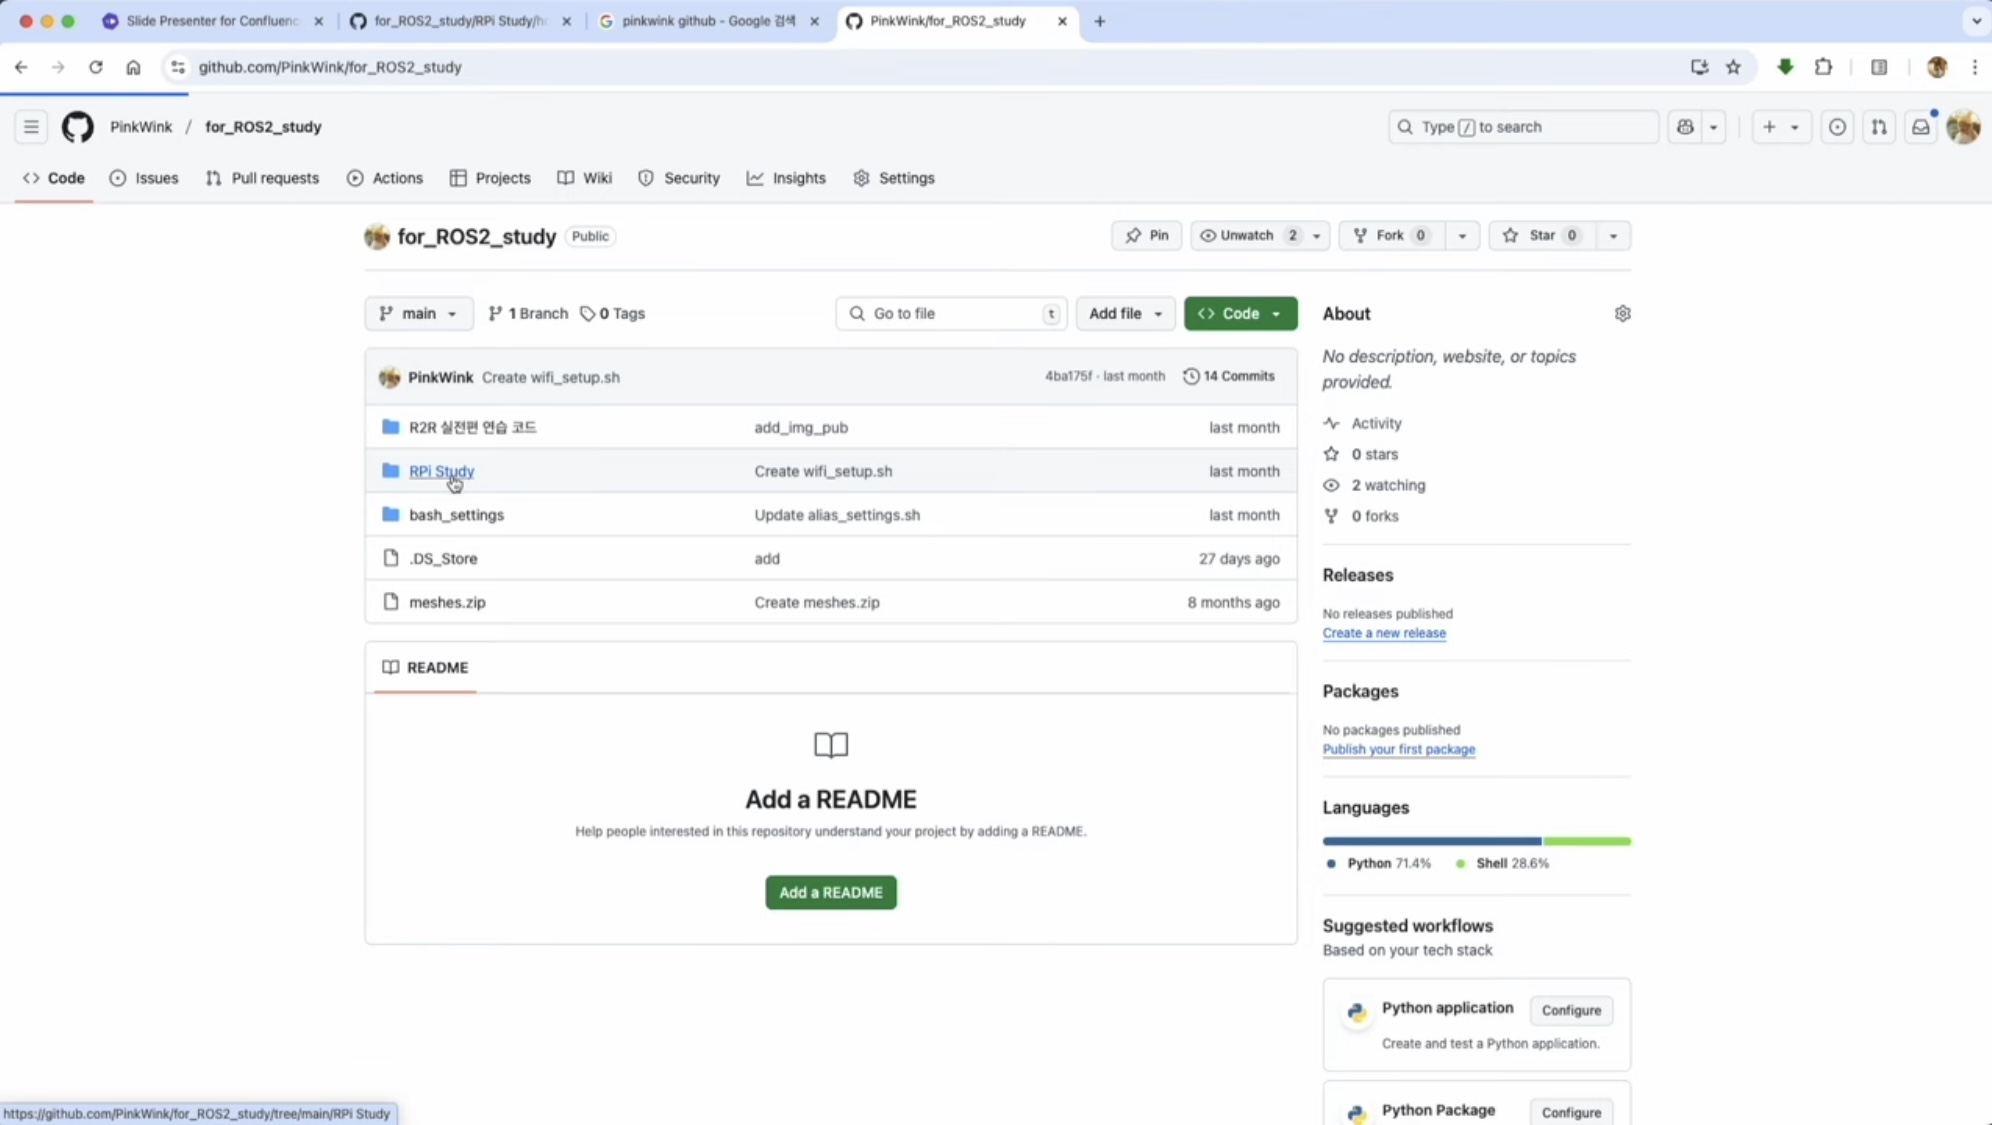The width and height of the screenshot is (1992, 1125).
Task: Expand the Add file dropdown
Action: [x=1125, y=314]
